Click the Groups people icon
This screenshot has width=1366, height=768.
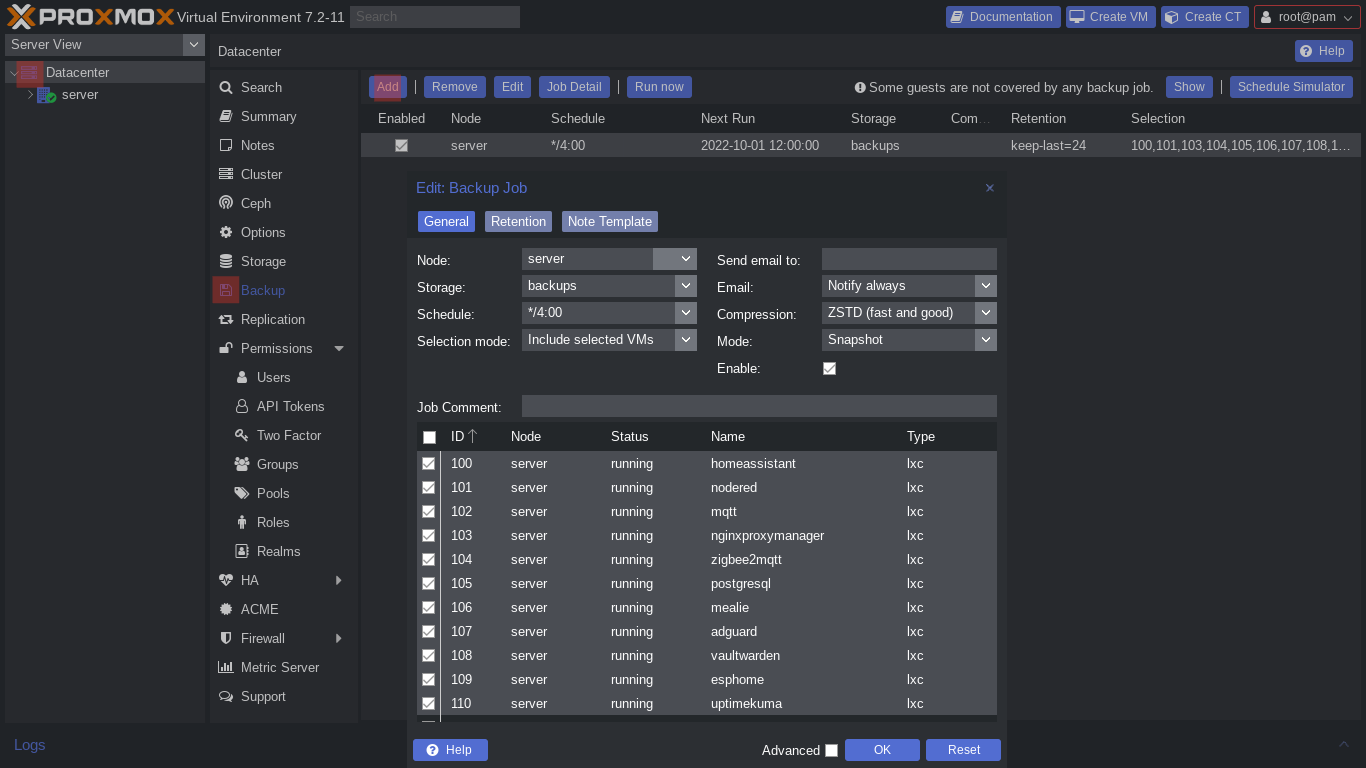tap(242, 464)
